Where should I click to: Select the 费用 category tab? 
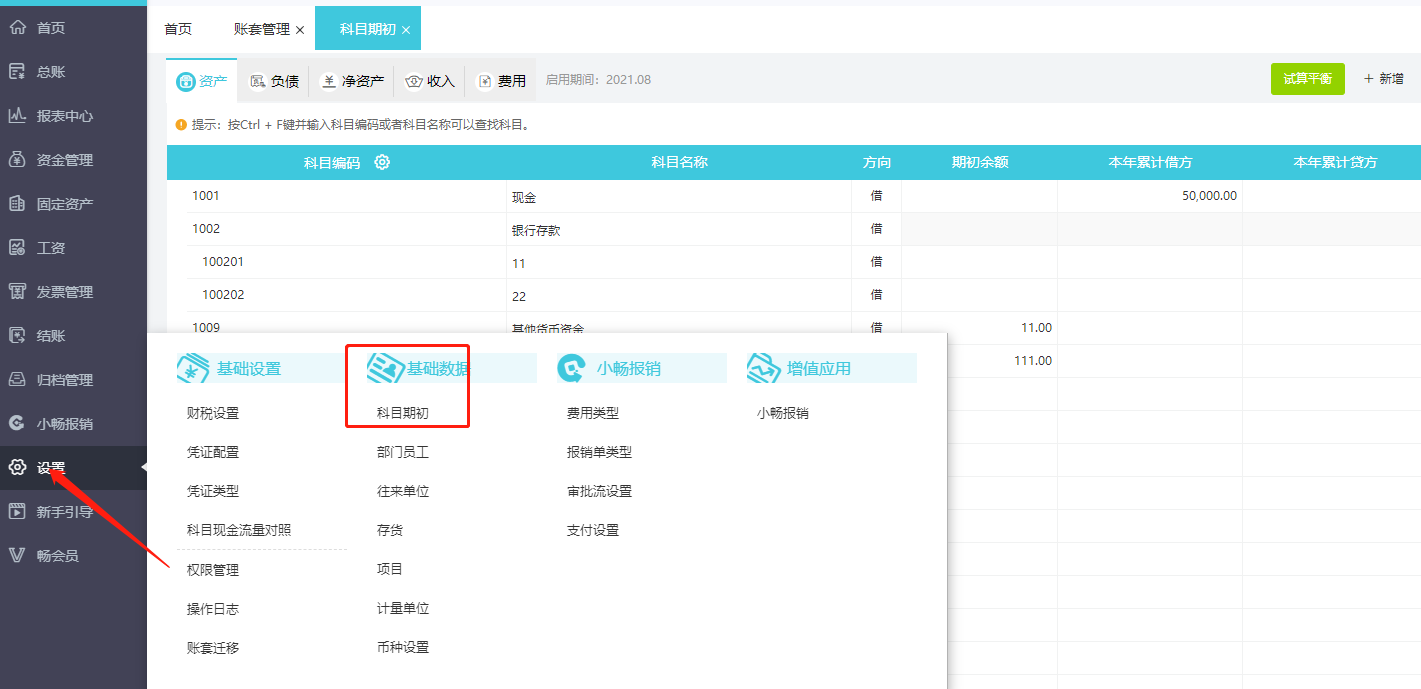click(x=501, y=81)
